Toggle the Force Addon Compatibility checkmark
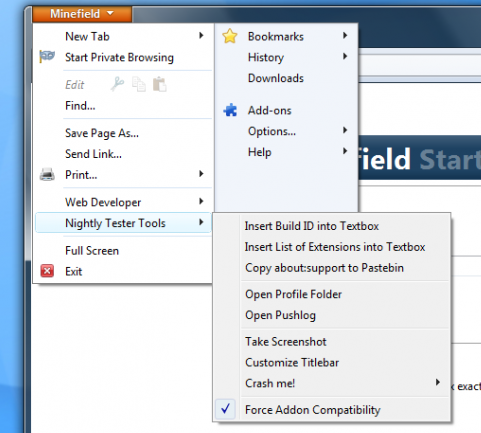The height and width of the screenshot is (433, 481). pos(226,409)
